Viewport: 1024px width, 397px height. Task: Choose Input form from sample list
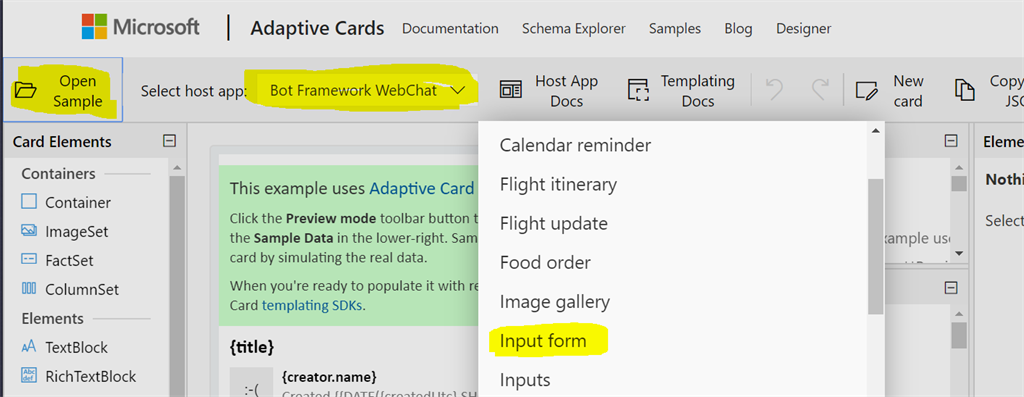(543, 341)
